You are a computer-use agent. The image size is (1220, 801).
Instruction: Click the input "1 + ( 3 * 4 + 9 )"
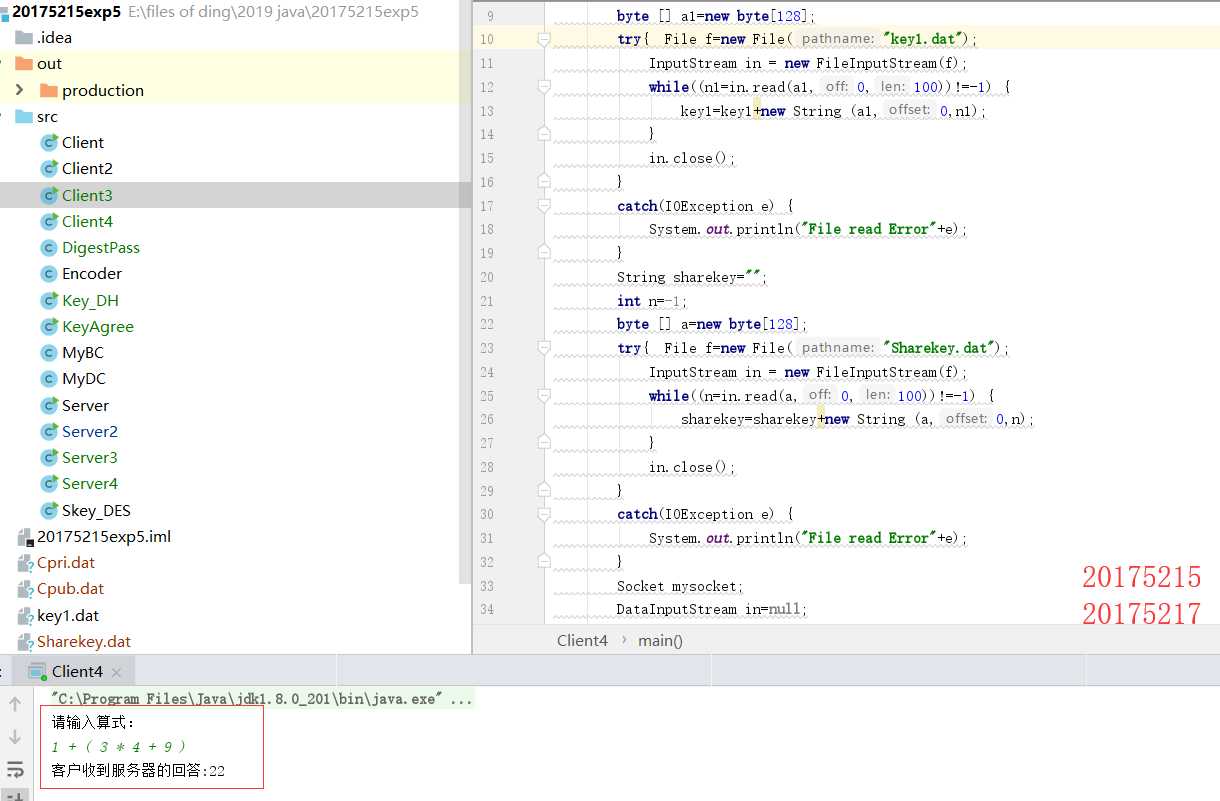[119, 747]
